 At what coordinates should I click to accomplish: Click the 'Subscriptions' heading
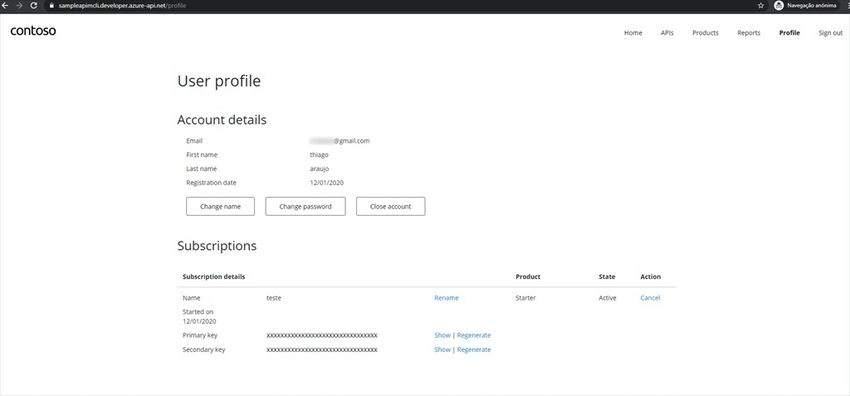(x=217, y=246)
